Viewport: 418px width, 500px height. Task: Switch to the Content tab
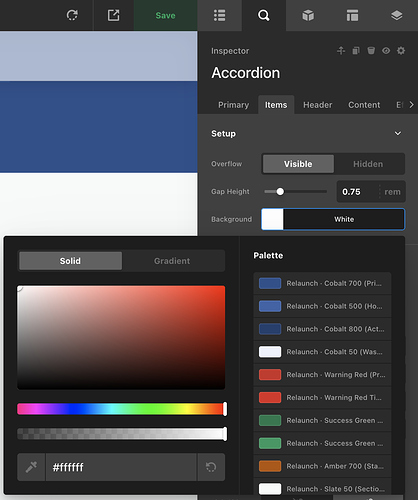point(364,105)
